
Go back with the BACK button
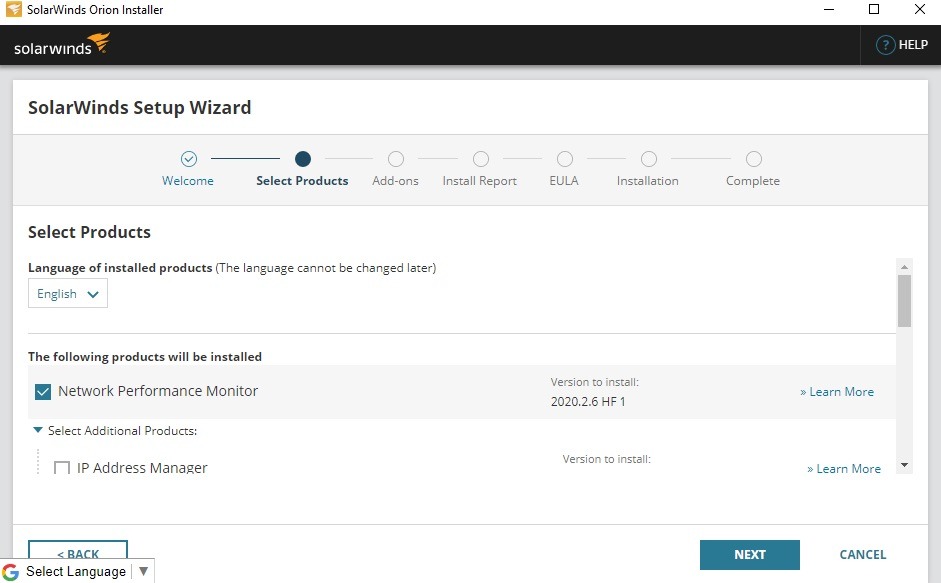pyautogui.click(x=78, y=552)
